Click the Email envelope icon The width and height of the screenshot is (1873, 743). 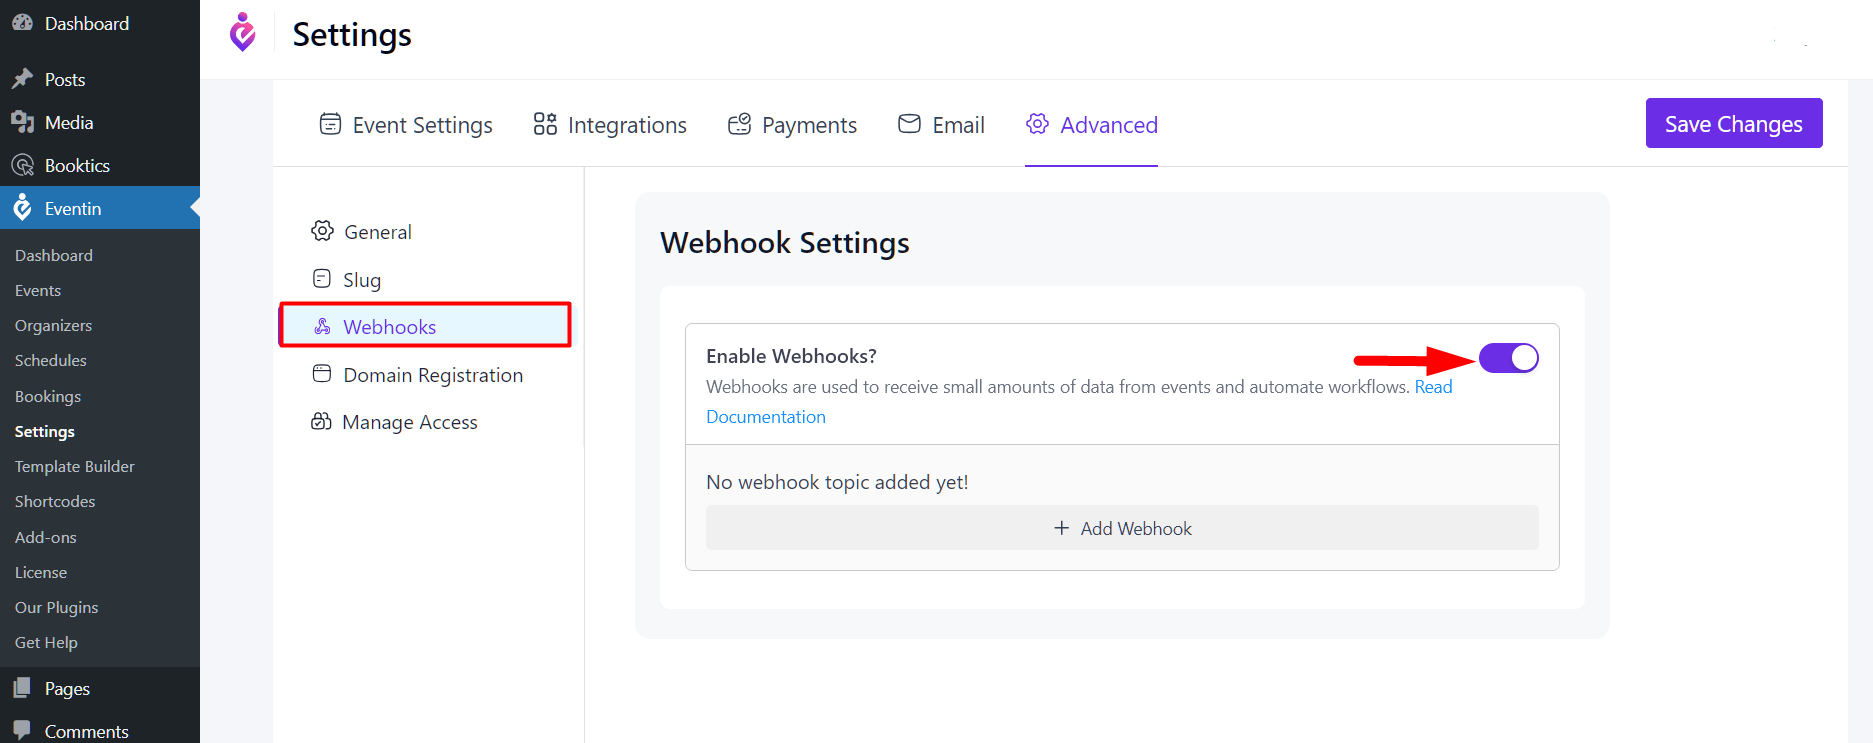[909, 124]
